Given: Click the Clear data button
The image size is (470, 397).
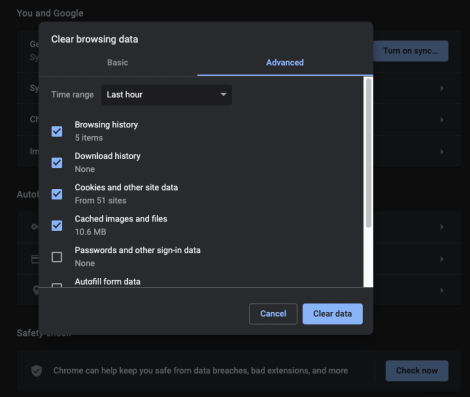Looking at the screenshot, I should (333, 314).
